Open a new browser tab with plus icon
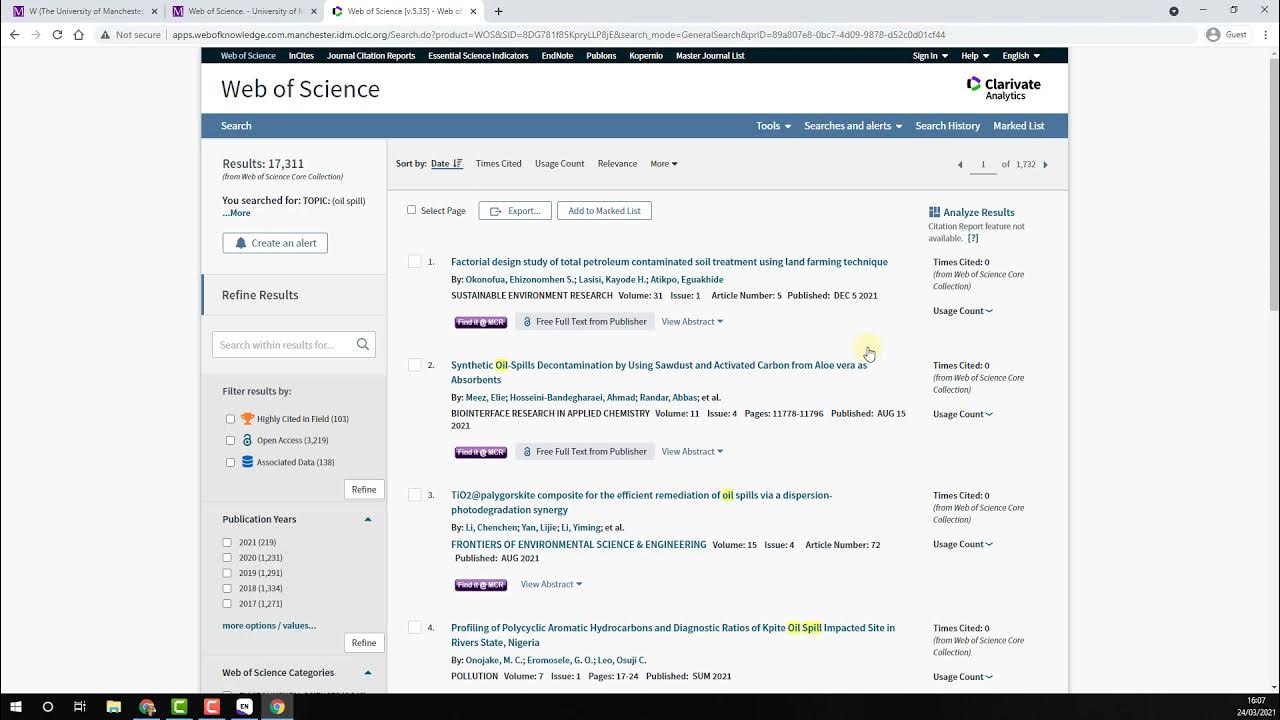The image size is (1280, 720). (x=498, y=11)
